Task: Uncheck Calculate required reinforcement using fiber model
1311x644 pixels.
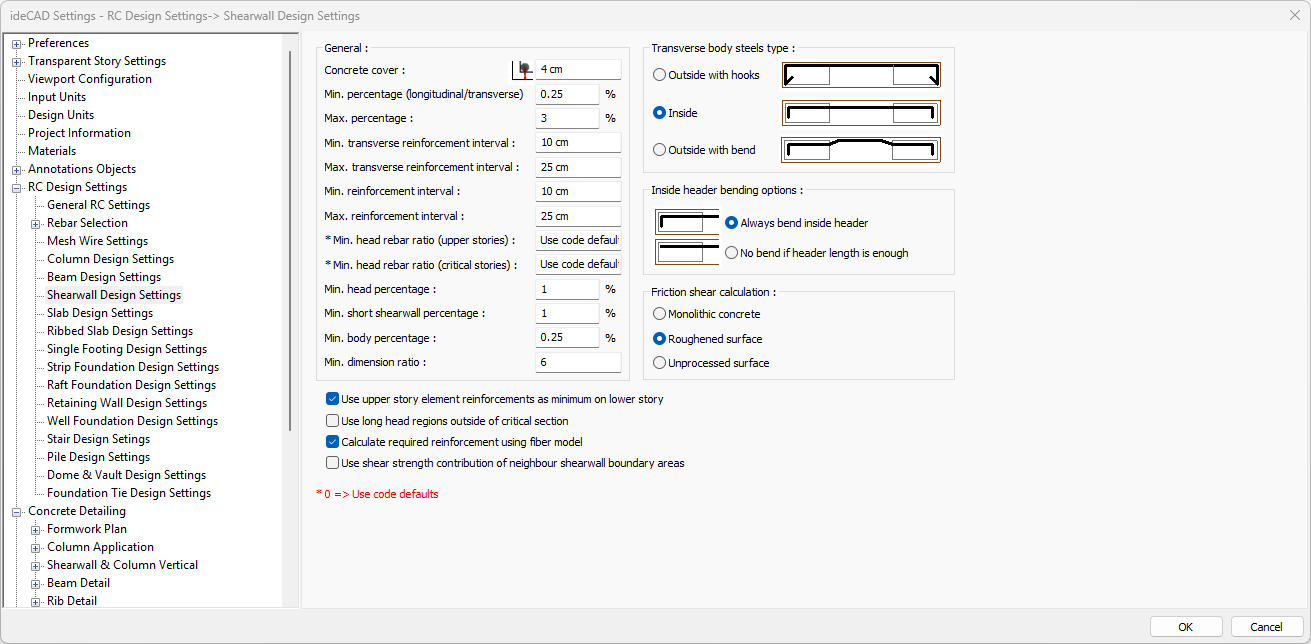Action: click(x=333, y=442)
